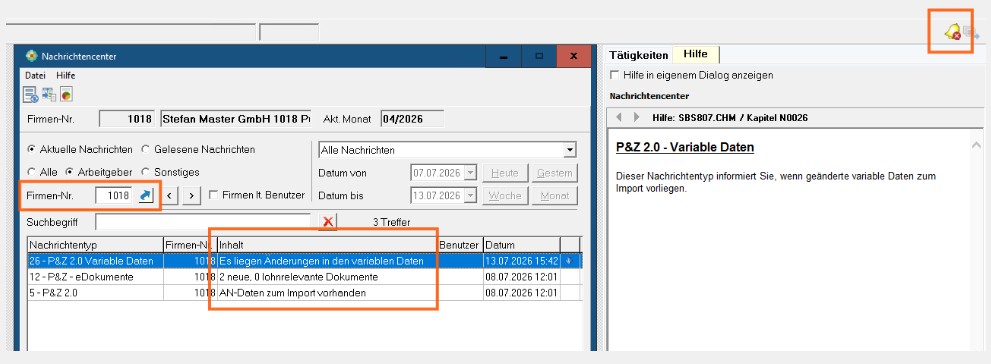The image size is (991, 364).
Task: Click the second toolbar icon in Nachrichtencenter
Action: pos(49,95)
